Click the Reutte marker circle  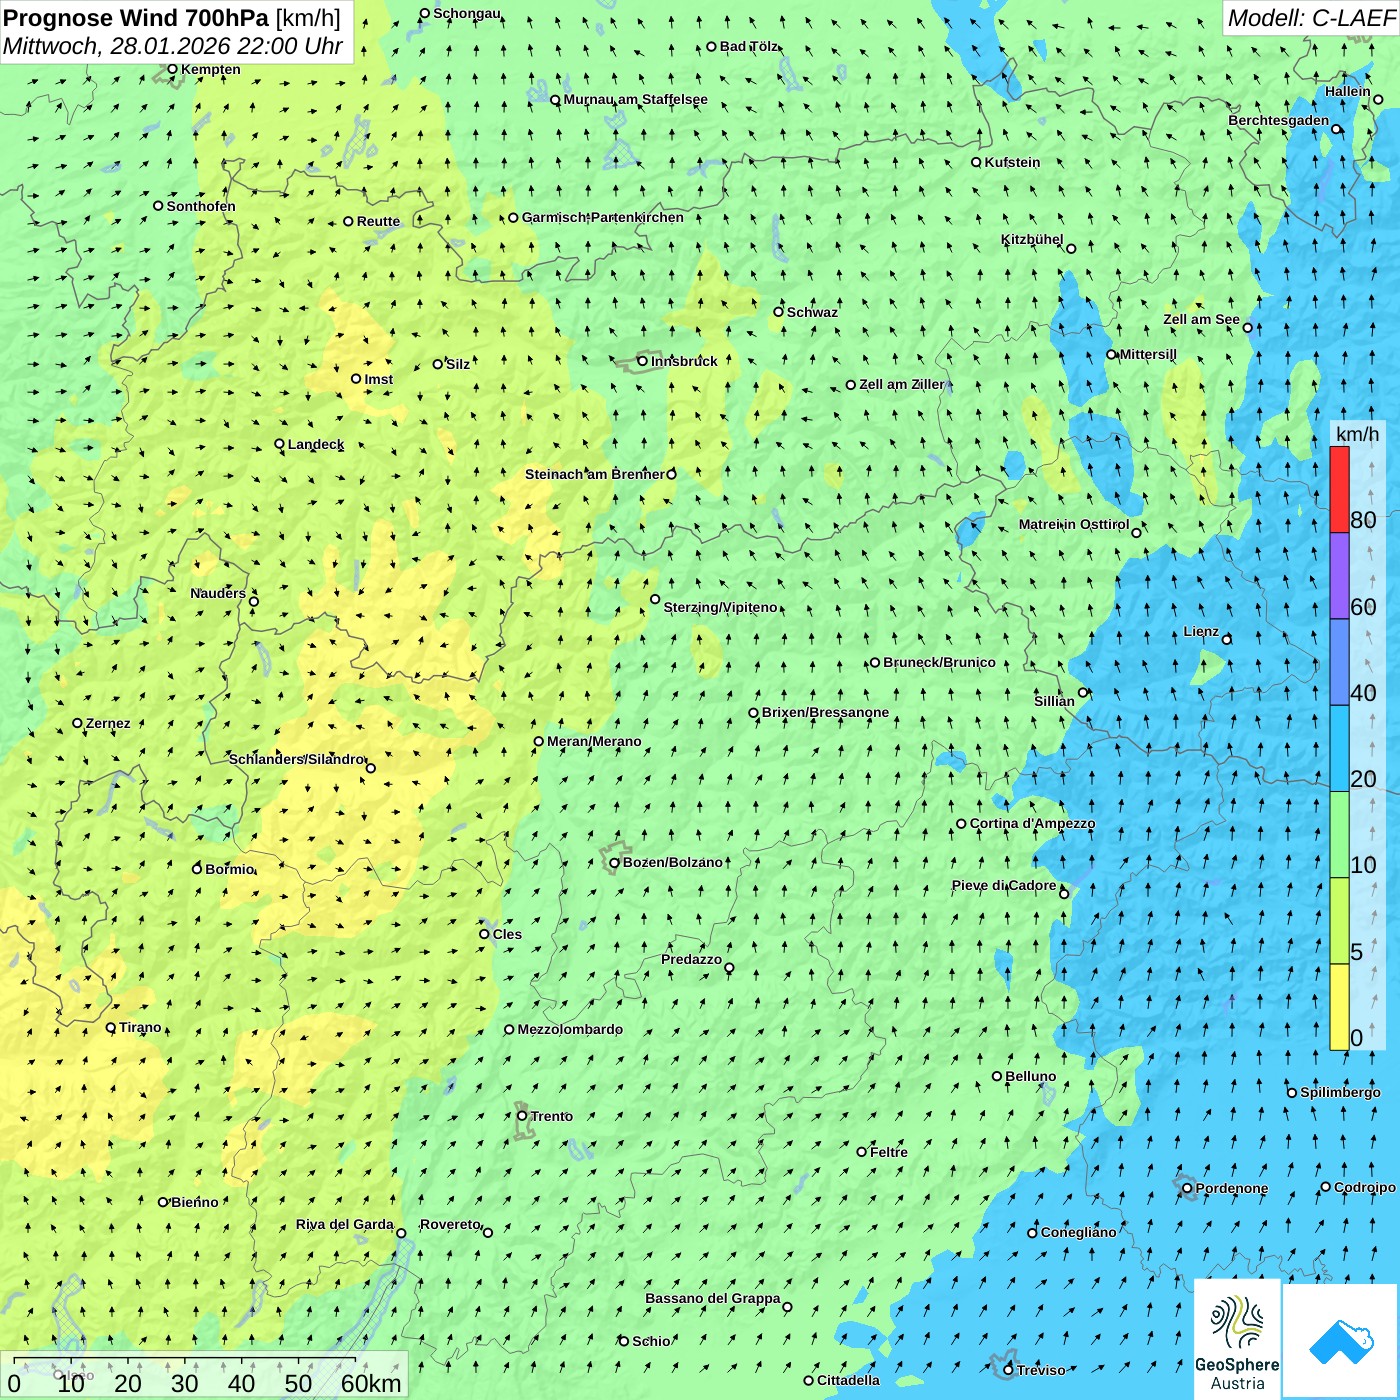[x=348, y=221]
